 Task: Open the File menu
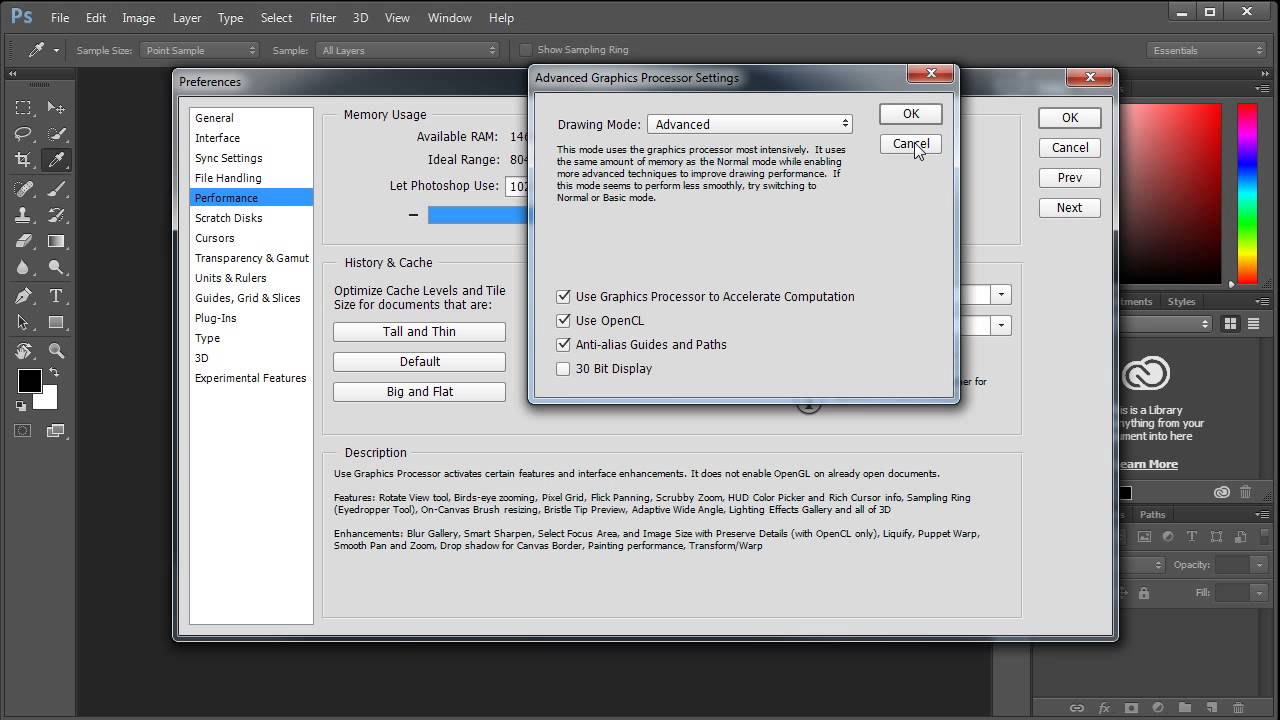pyautogui.click(x=60, y=18)
